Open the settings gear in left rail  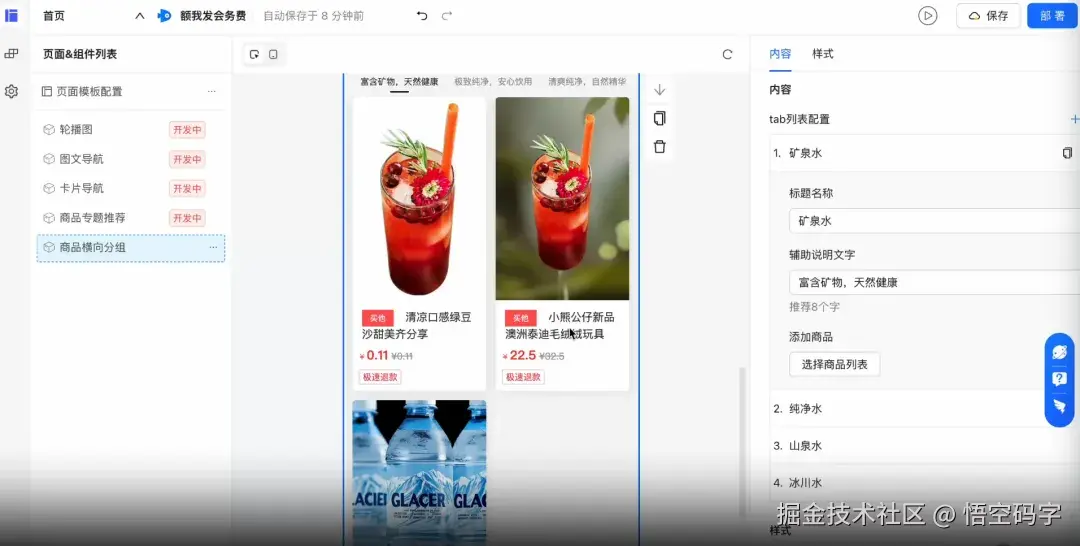pos(11,91)
